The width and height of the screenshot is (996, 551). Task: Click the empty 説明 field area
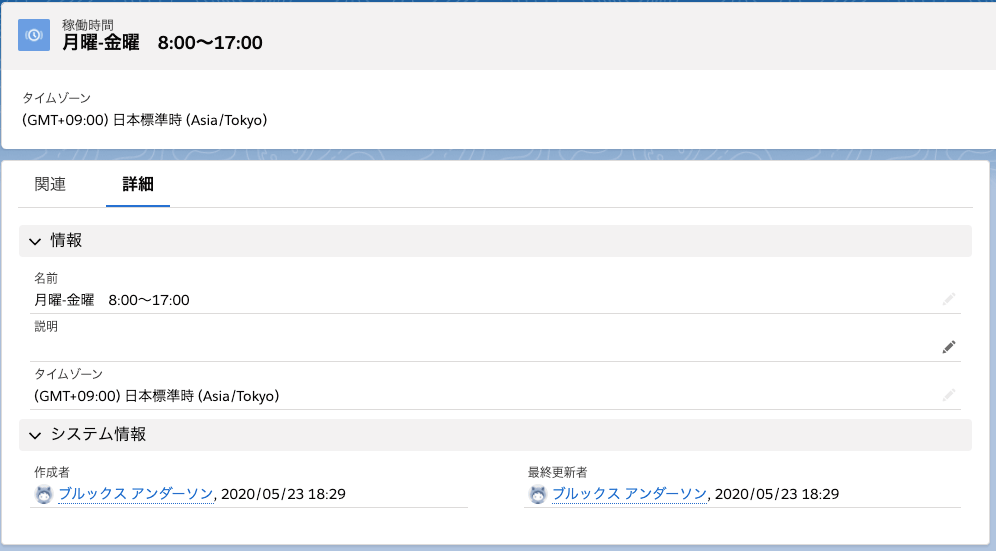click(x=483, y=347)
